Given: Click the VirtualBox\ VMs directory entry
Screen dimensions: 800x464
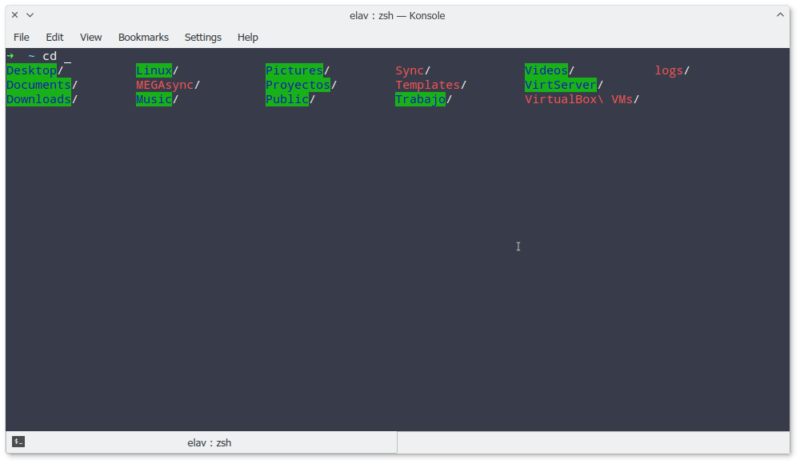Looking at the screenshot, I should pos(582,99).
